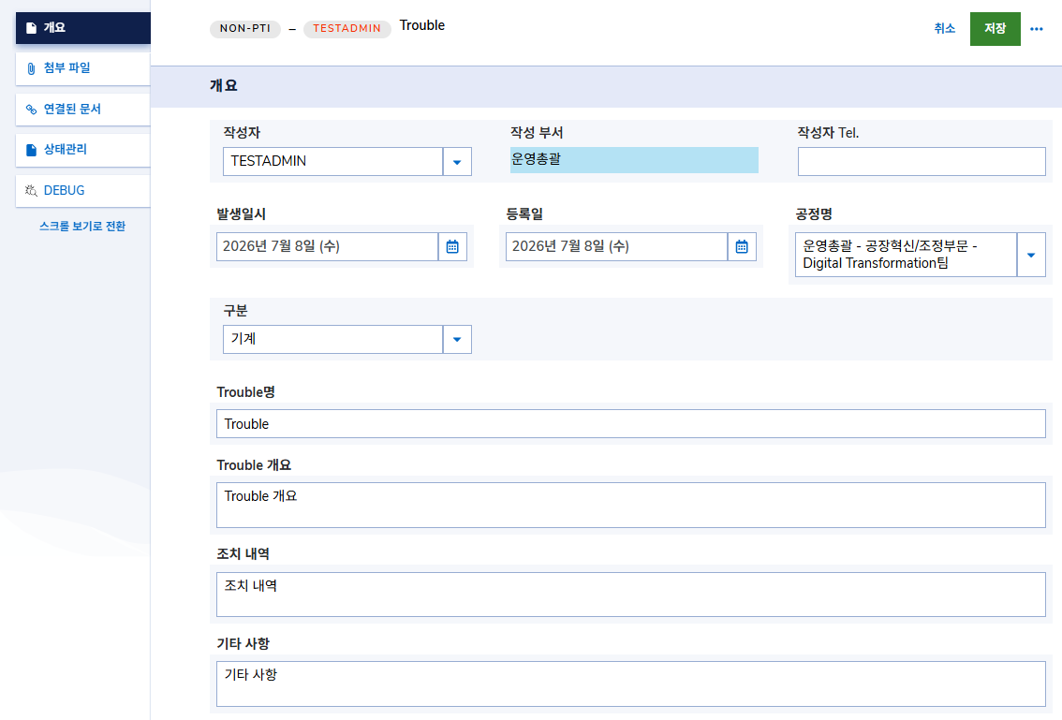The image size is (1062, 720).
Task: Click the Trouble 개요 text area
Action: (631, 505)
